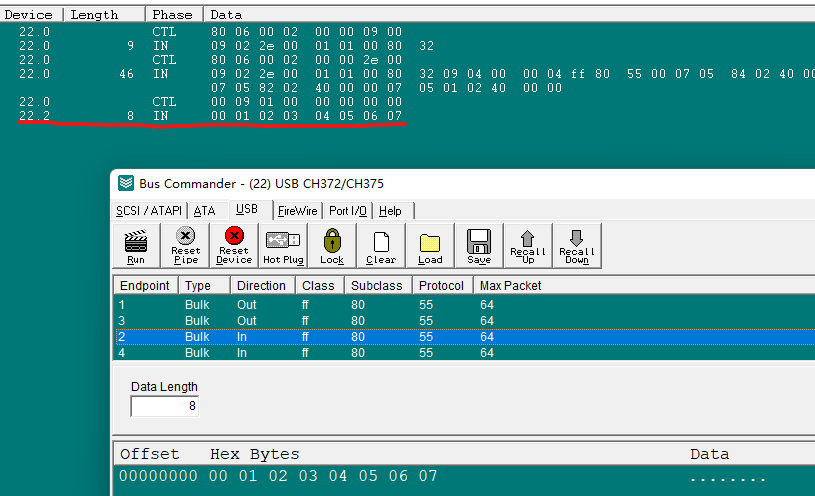Open the Load folder icon
This screenshot has width=815, height=496.
click(x=430, y=245)
